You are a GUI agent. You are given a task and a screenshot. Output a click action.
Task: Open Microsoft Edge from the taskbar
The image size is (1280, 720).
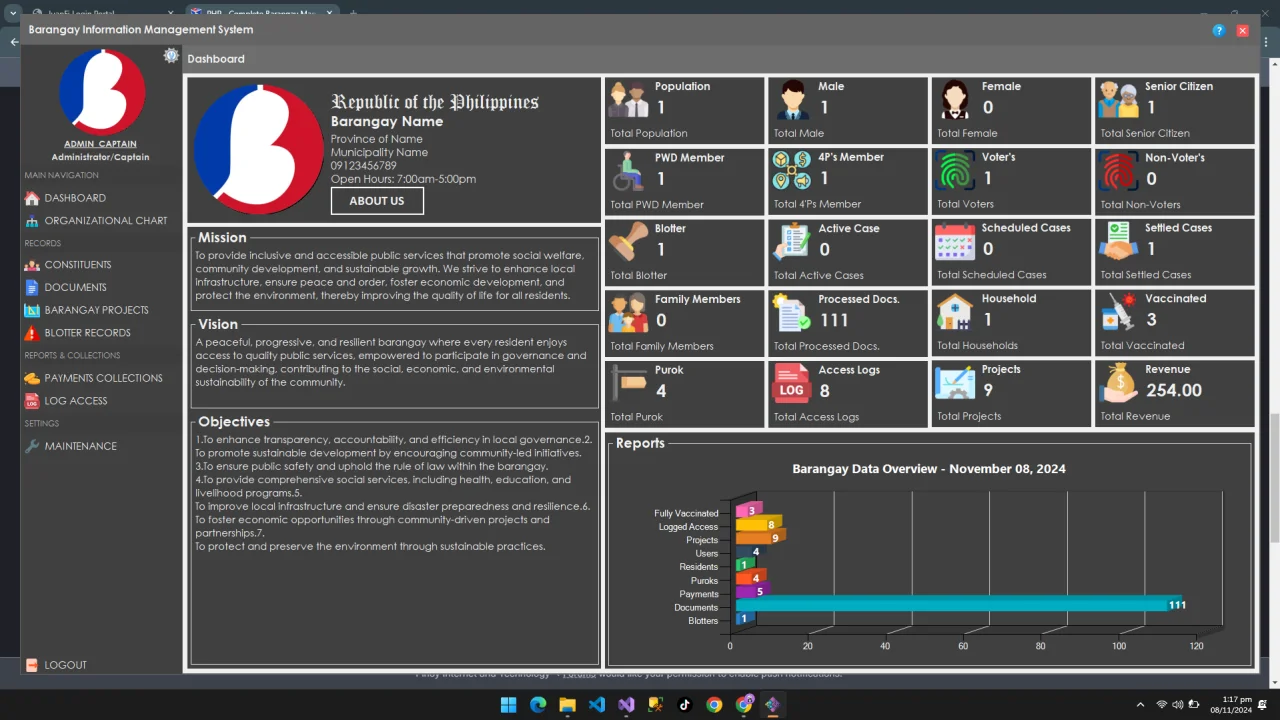click(538, 704)
